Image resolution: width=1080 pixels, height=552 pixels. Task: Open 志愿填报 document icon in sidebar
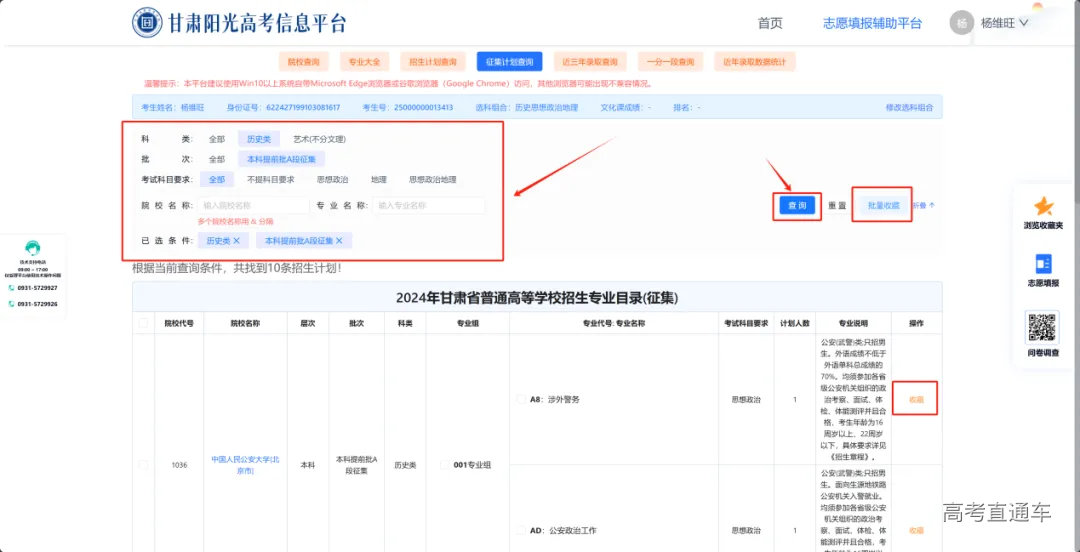point(1043,264)
